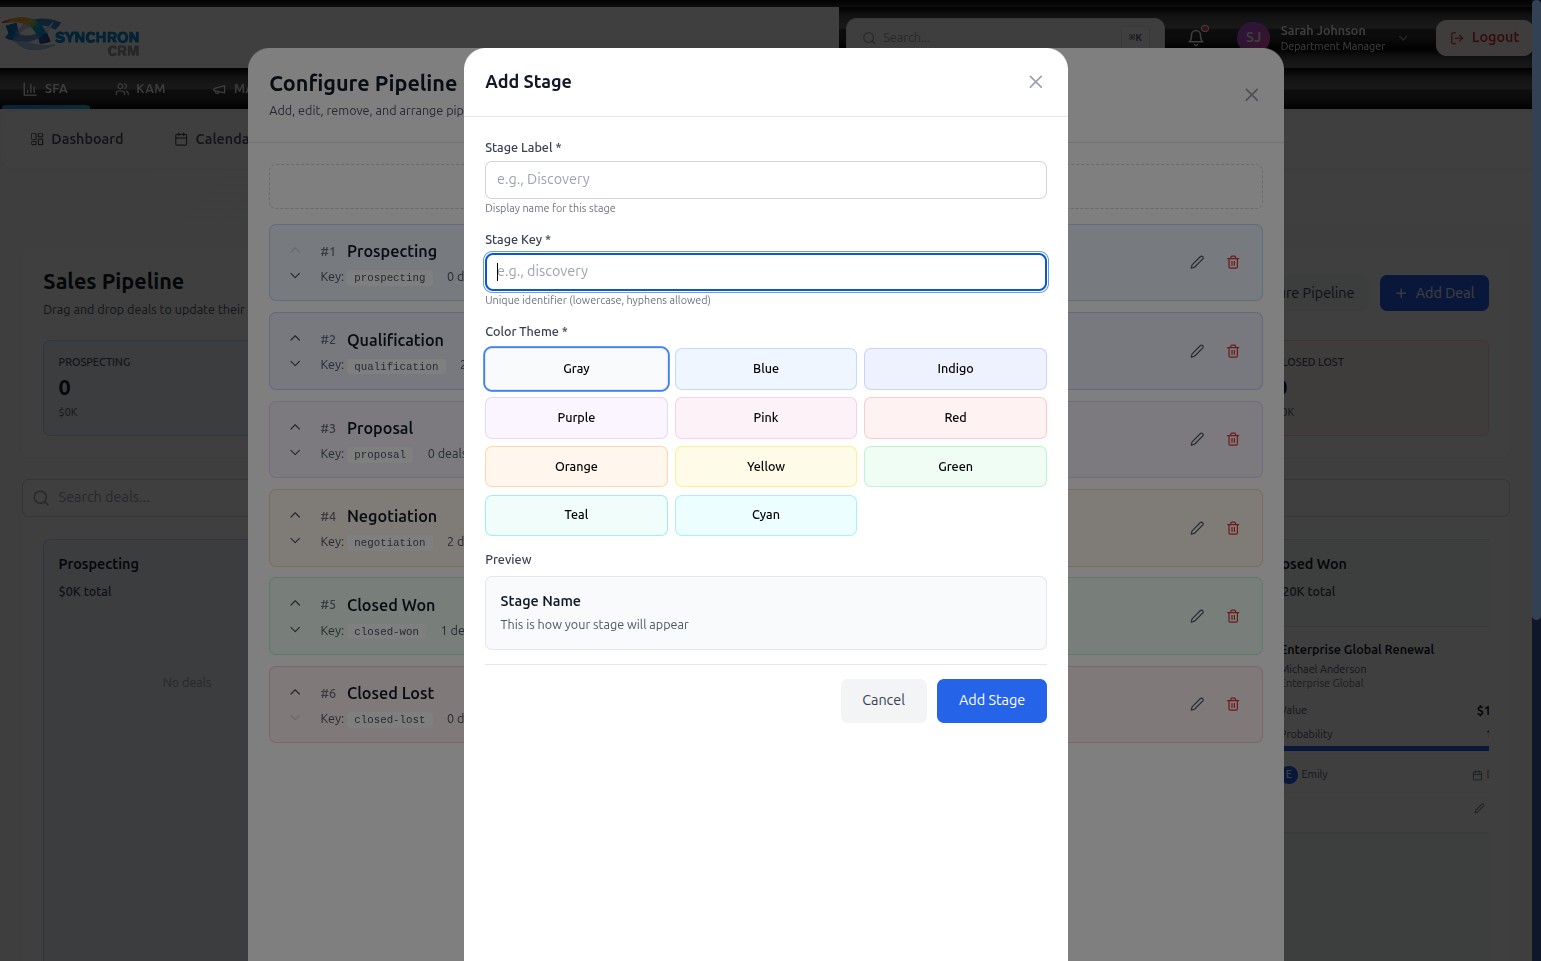Click the Stage Name preview card

(766, 613)
